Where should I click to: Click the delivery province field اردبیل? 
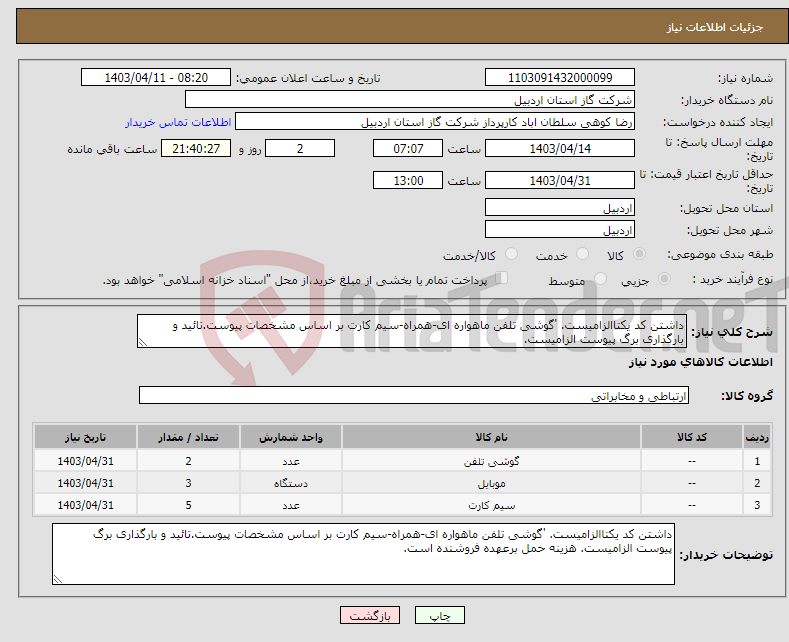(560, 207)
